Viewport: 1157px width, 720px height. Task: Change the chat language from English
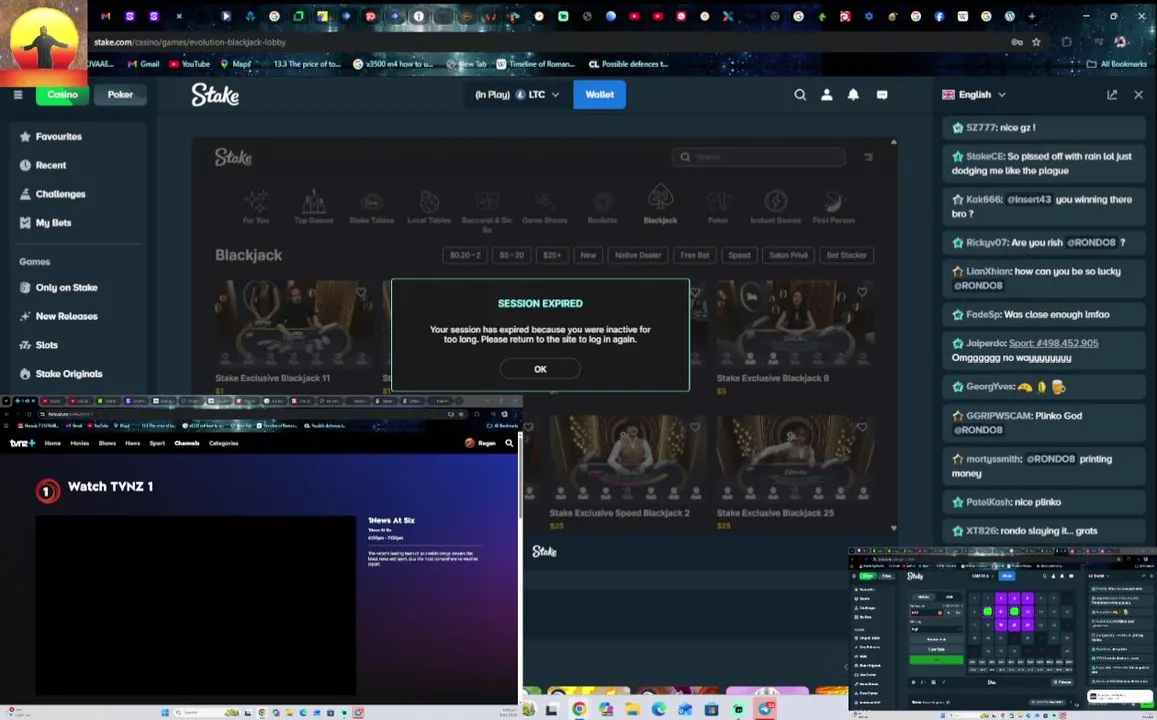[x=974, y=94]
